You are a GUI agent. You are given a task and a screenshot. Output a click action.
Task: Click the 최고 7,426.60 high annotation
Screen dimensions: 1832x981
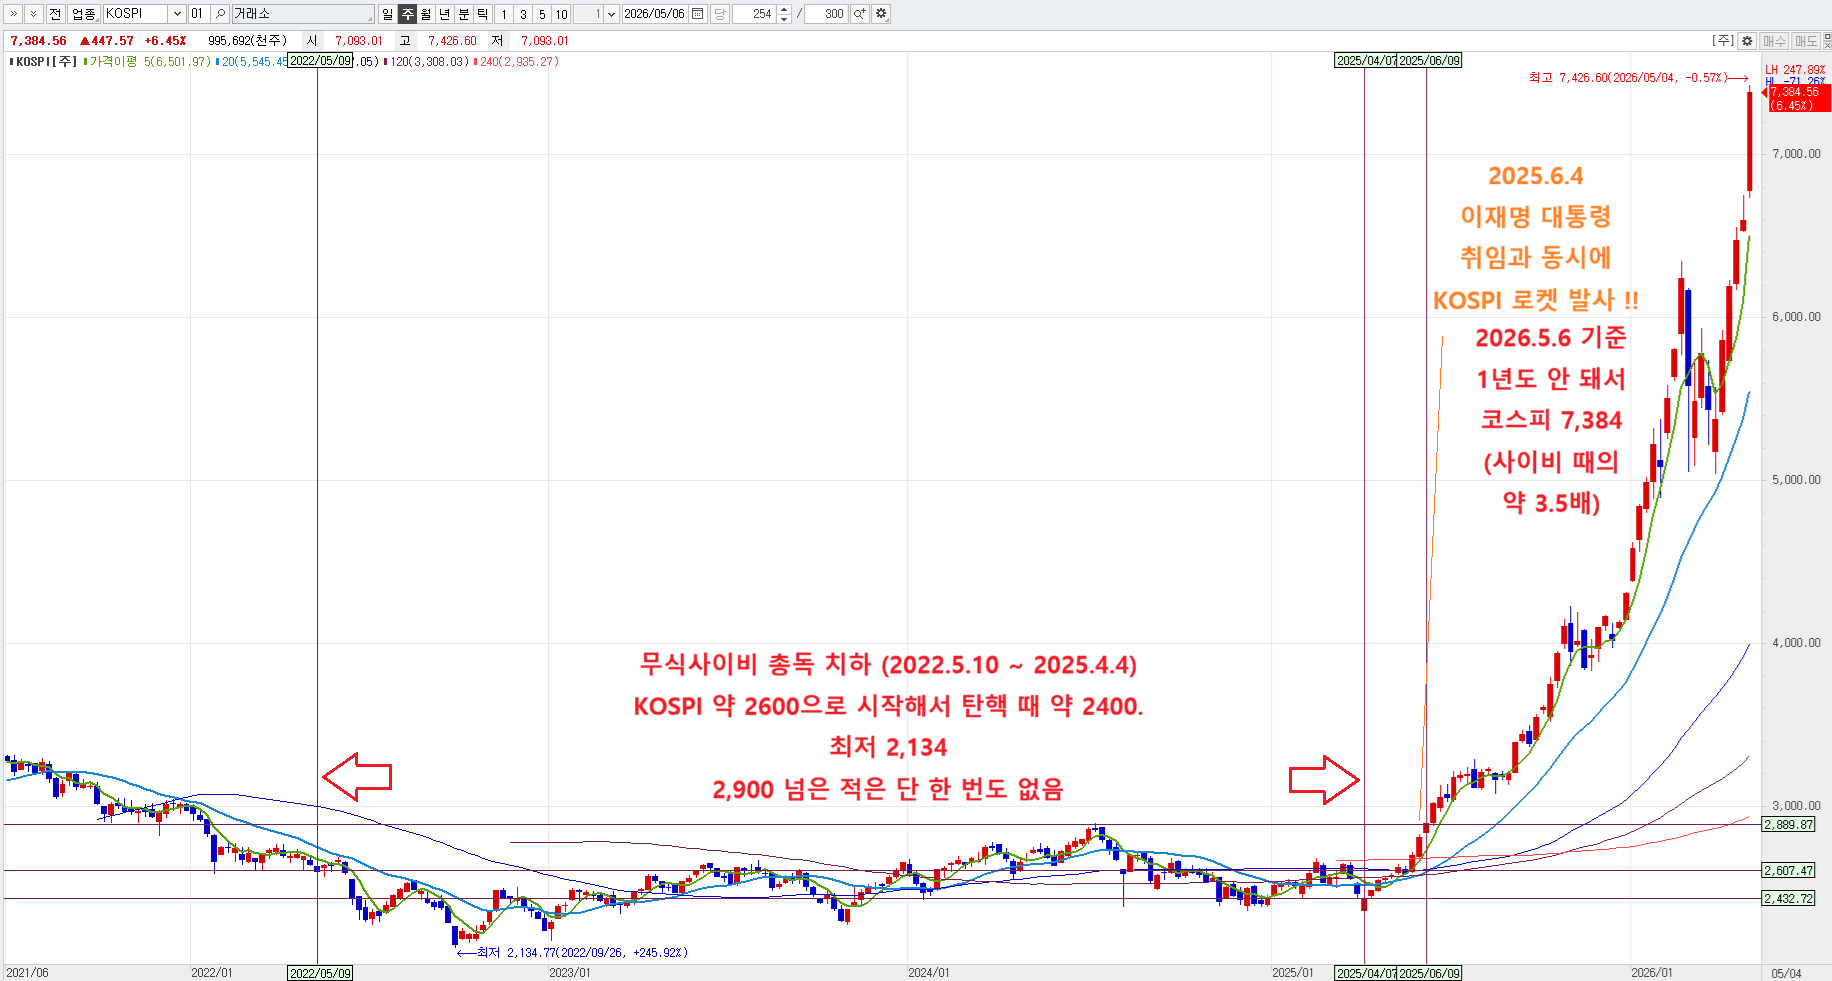click(1638, 77)
